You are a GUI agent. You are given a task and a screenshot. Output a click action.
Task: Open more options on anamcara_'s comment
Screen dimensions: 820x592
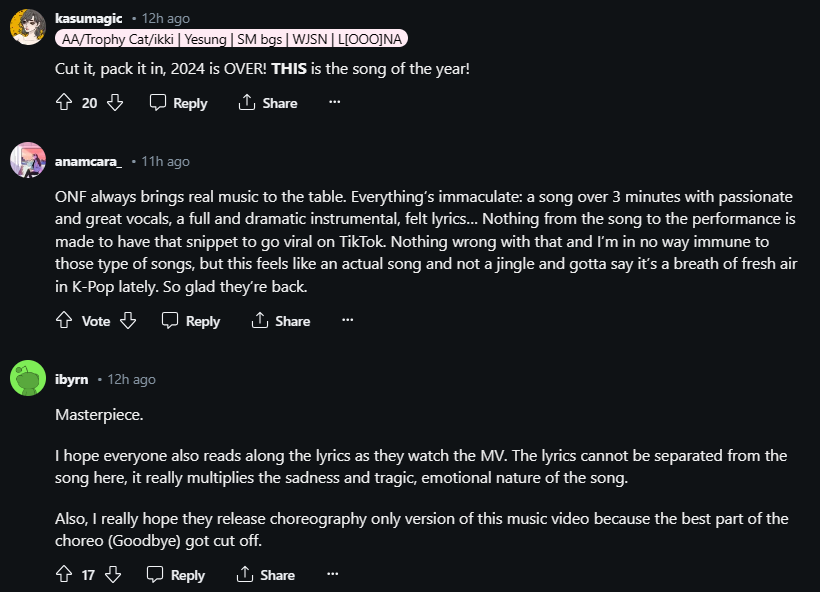347,320
